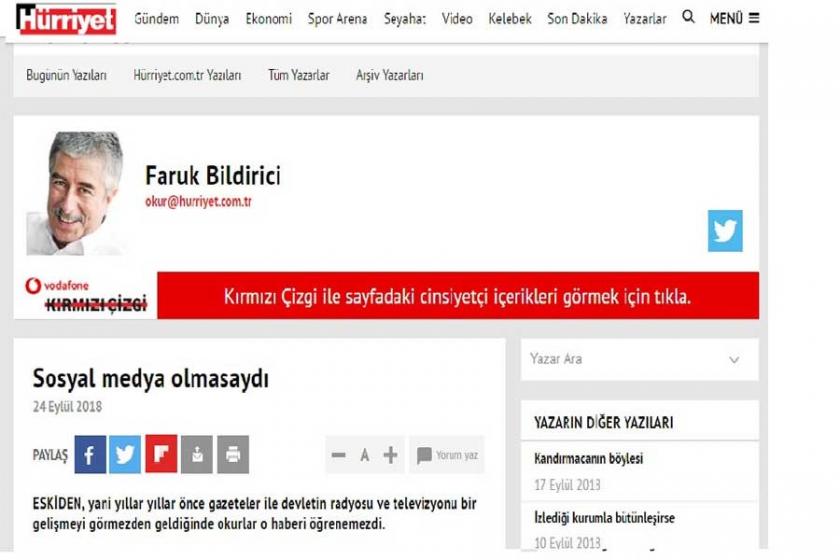Click Yorum yaz comment button
The width and height of the screenshot is (840, 560).
click(x=447, y=455)
